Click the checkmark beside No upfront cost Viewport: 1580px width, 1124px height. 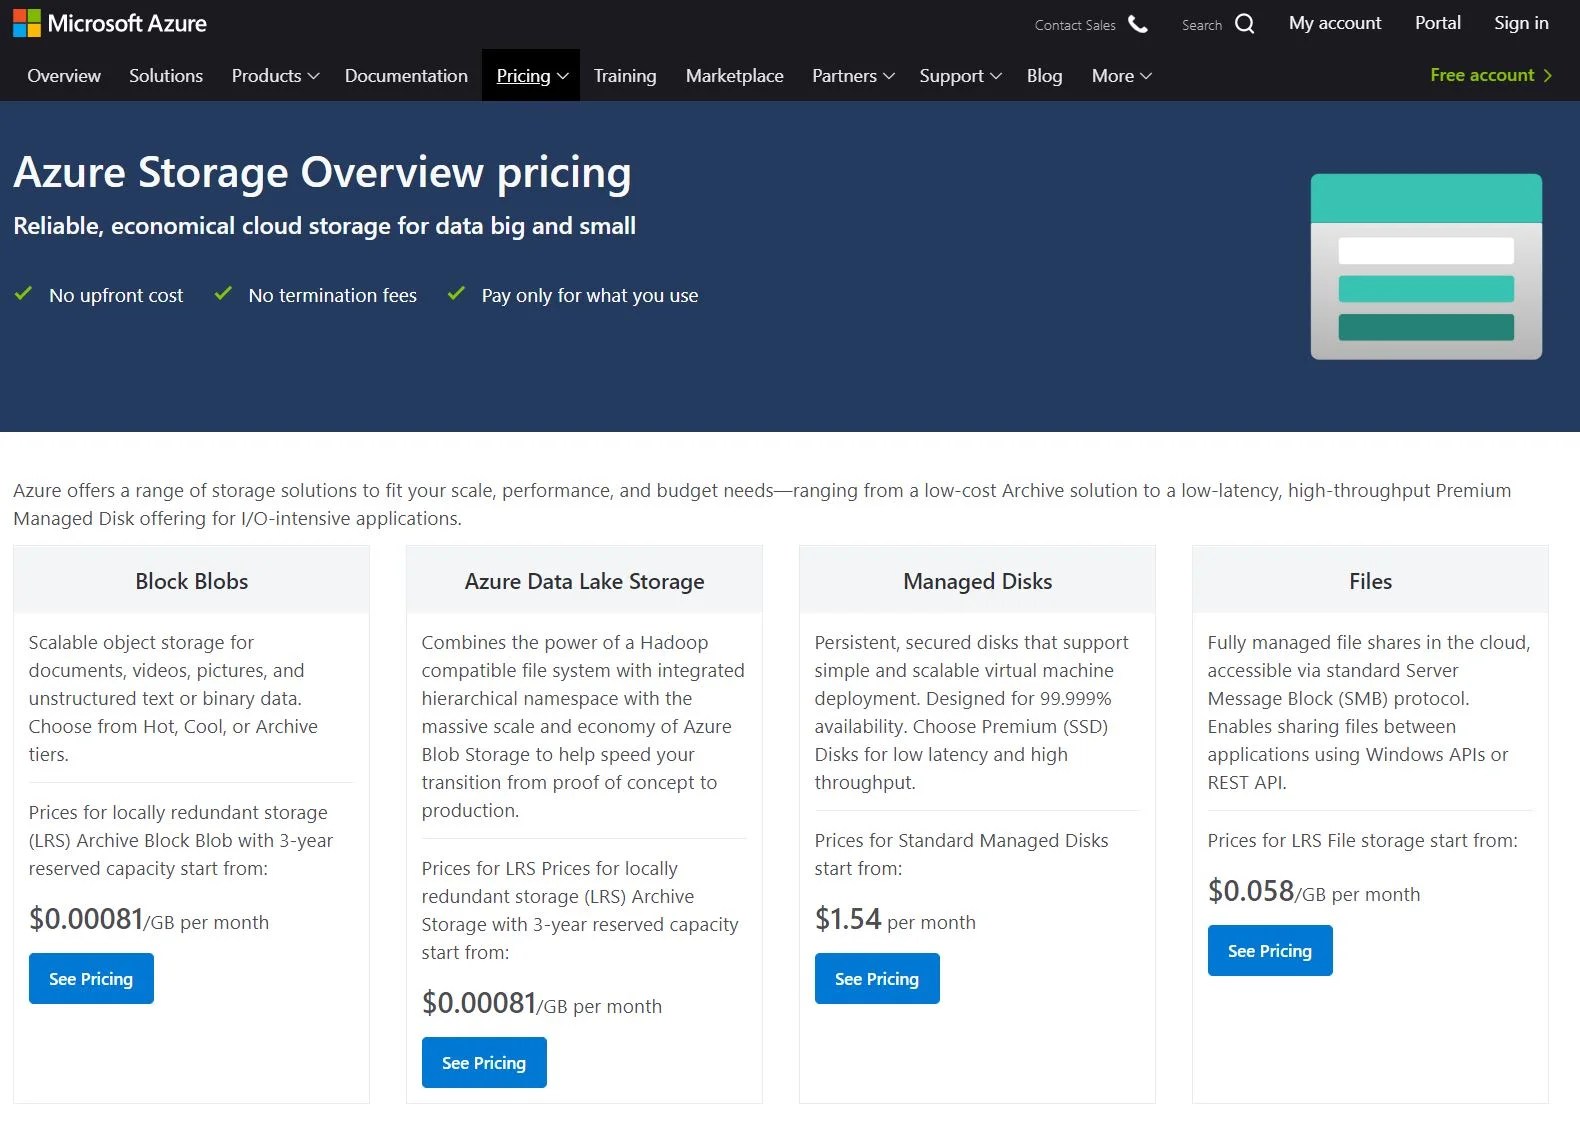click(x=23, y=293)
